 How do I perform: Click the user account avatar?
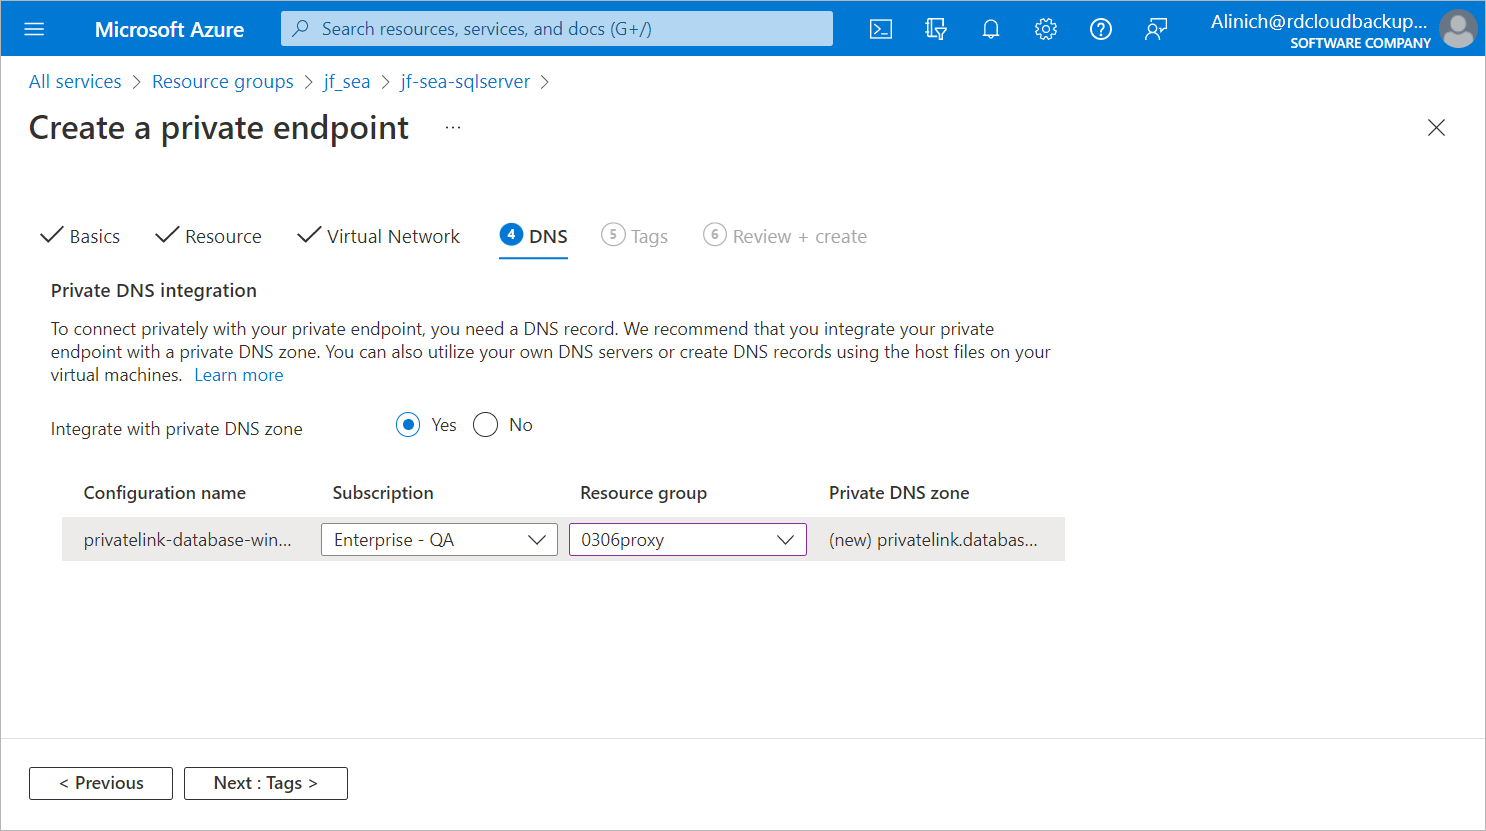(x=1458, y=29)
